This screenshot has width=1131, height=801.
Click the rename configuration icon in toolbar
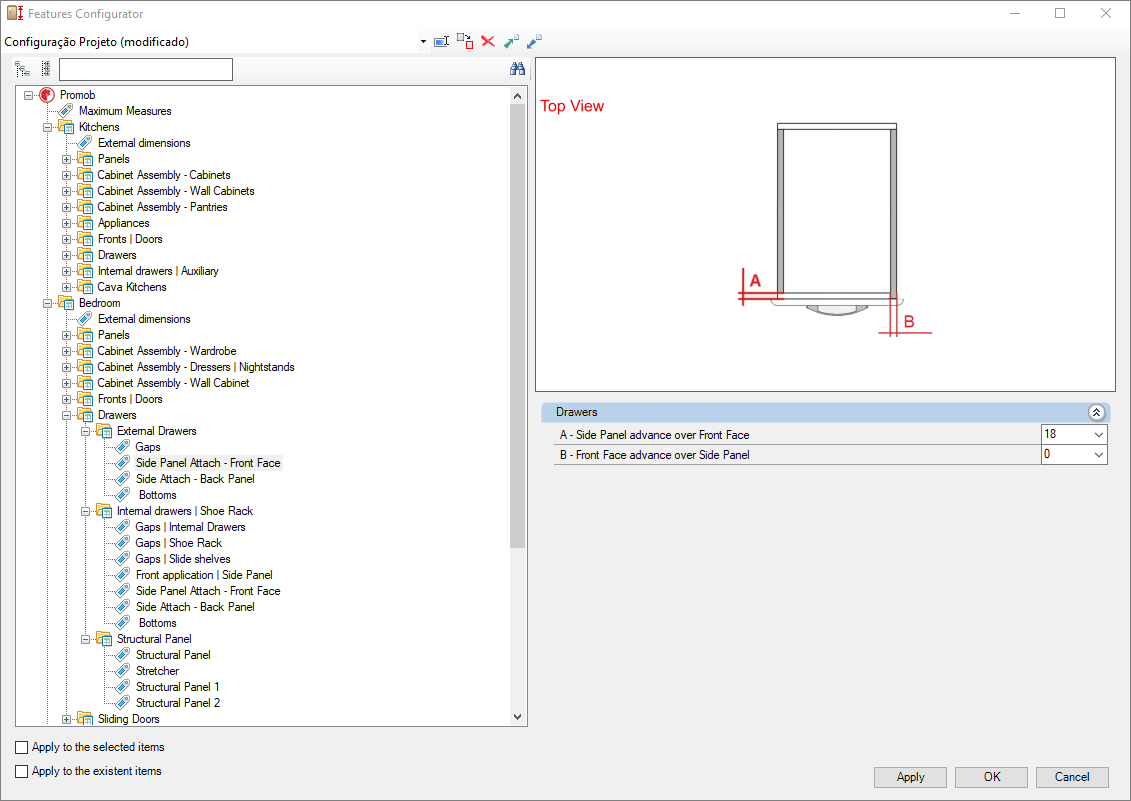click(441, 42)
